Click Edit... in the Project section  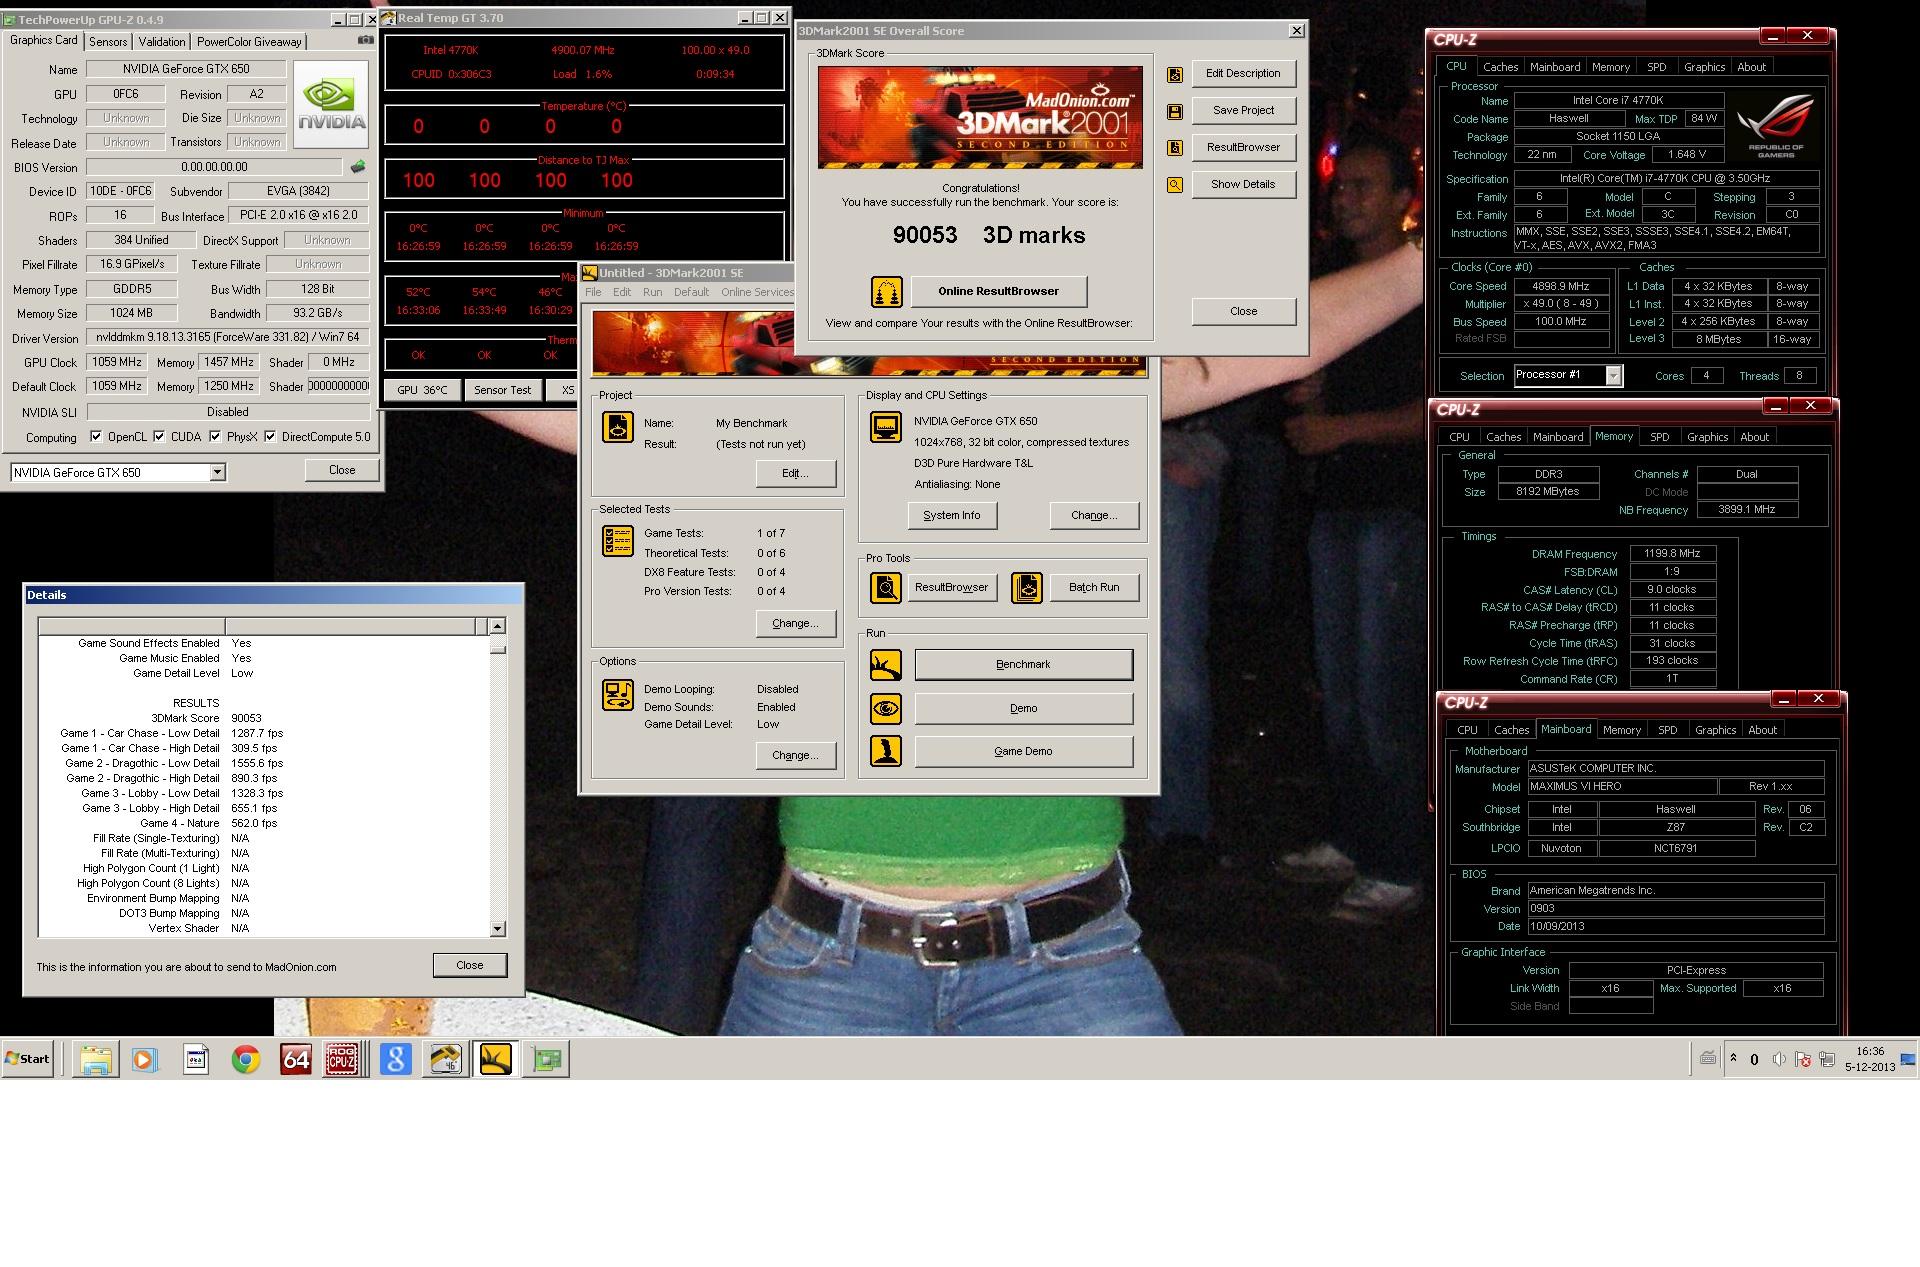pos(795,474)
